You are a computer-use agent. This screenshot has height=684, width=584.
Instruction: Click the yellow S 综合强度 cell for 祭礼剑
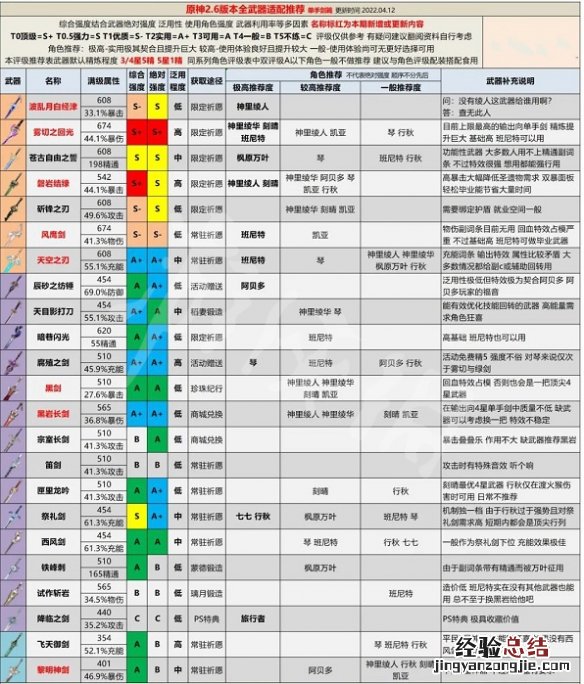click(137, 516)
